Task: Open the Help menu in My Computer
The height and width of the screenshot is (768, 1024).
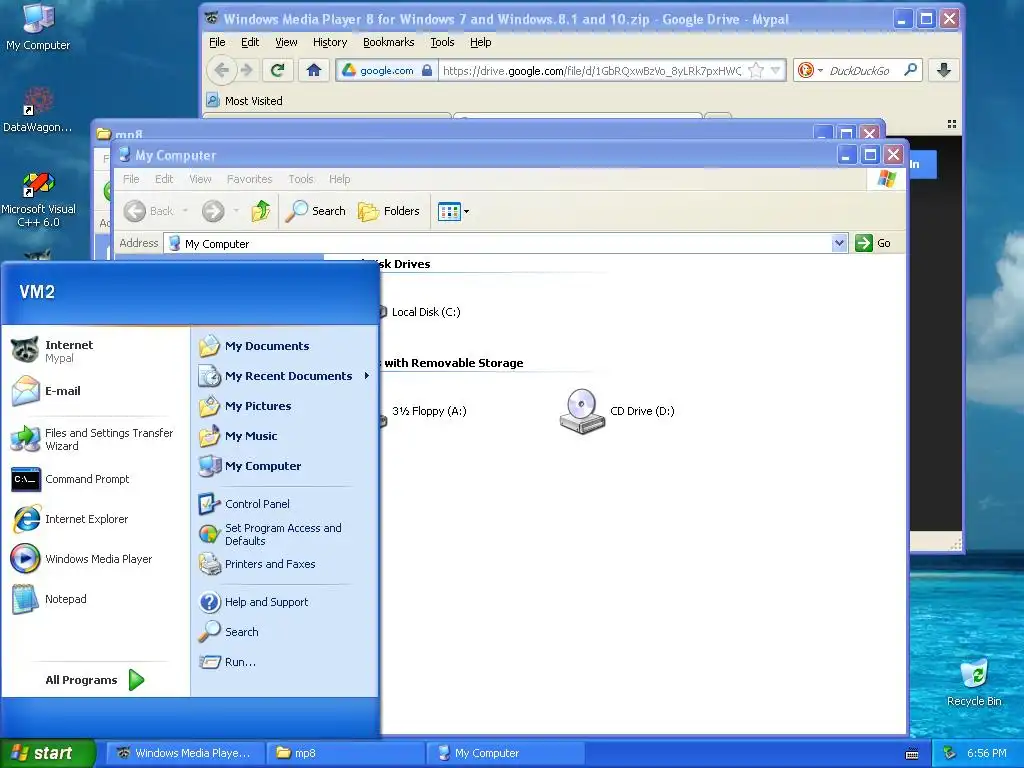Action: (340, 179)
